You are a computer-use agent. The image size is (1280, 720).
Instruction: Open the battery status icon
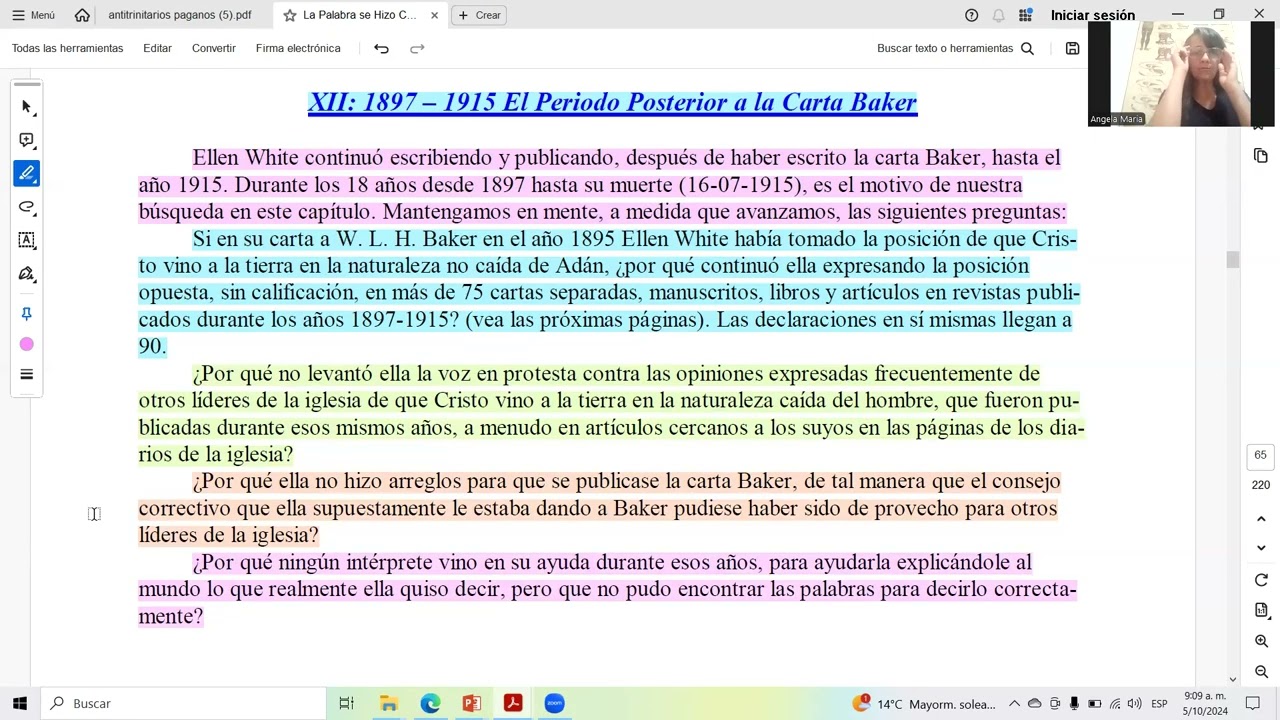click(1095, 704)
